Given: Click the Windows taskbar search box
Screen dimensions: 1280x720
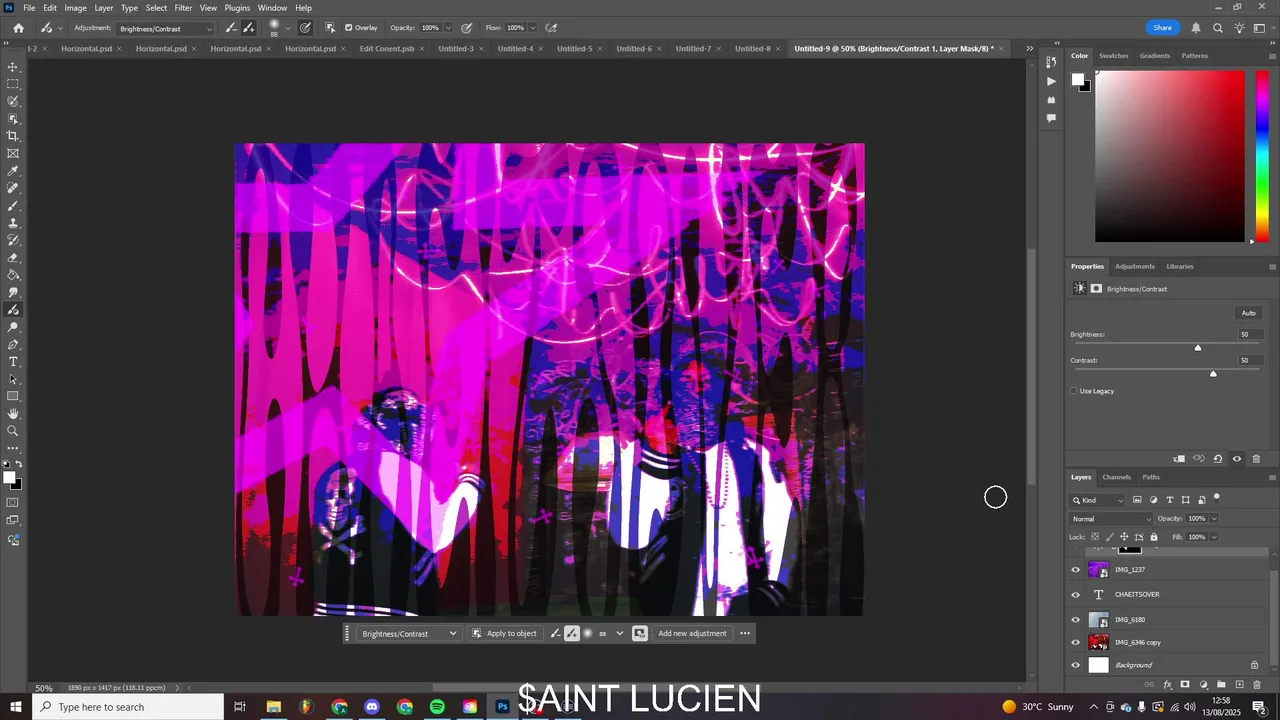Looking at the screenshot, I should 128,707.
